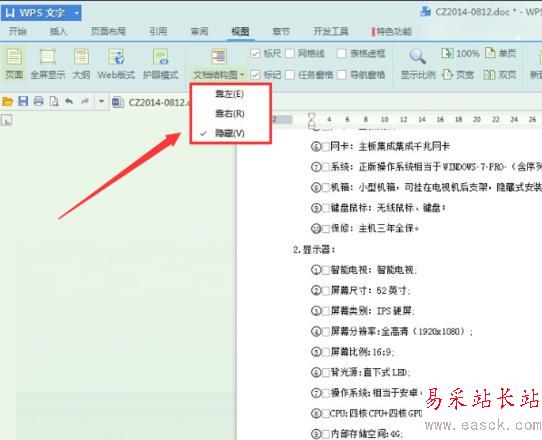Choose single page (单页) view

501,53
